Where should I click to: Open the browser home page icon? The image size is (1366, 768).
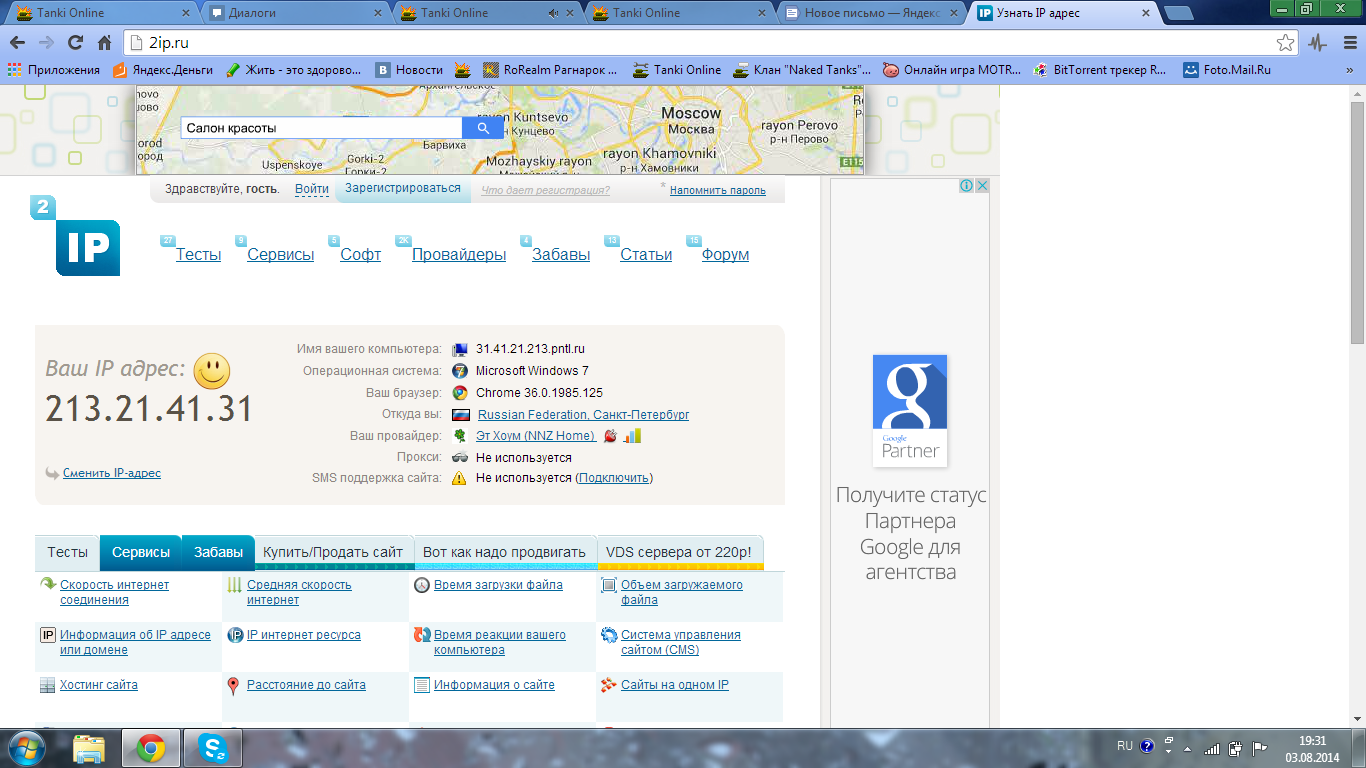click(104, 43)
